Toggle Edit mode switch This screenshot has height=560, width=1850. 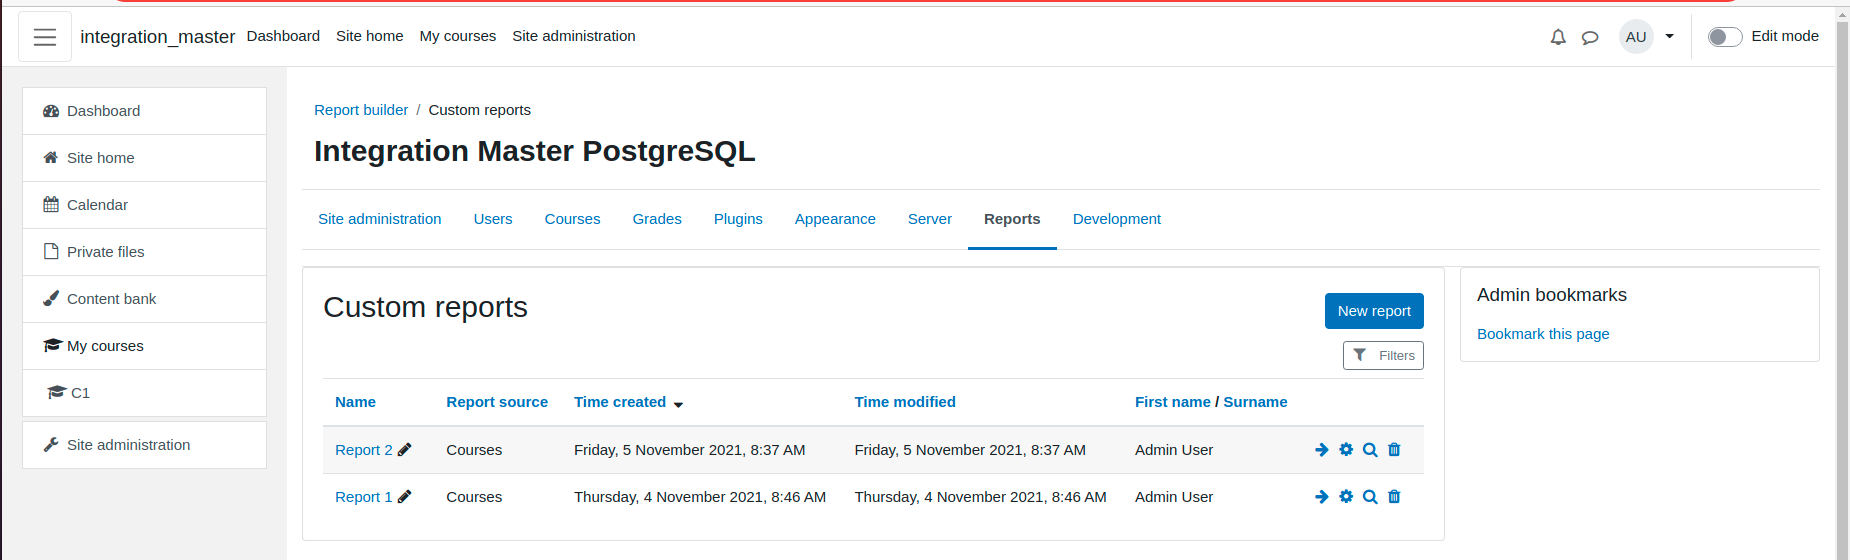pyautogui.click(x=1725, y=37)
